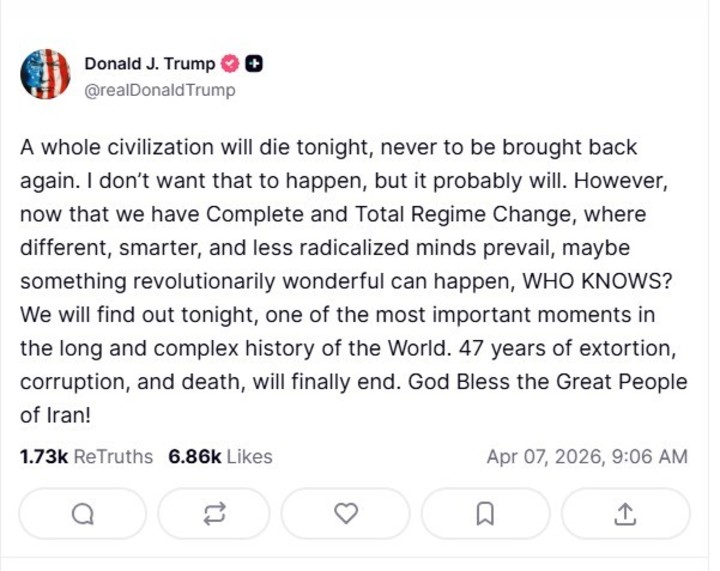Click the "9:06 AM" time text
This screenshot has width=720, height=571.
[650, 456]
